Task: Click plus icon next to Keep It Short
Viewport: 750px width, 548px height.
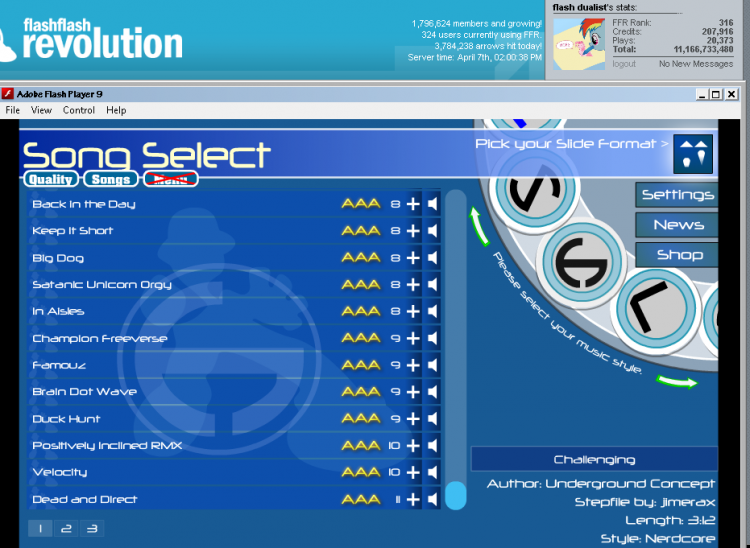Action: pos(413,231)
